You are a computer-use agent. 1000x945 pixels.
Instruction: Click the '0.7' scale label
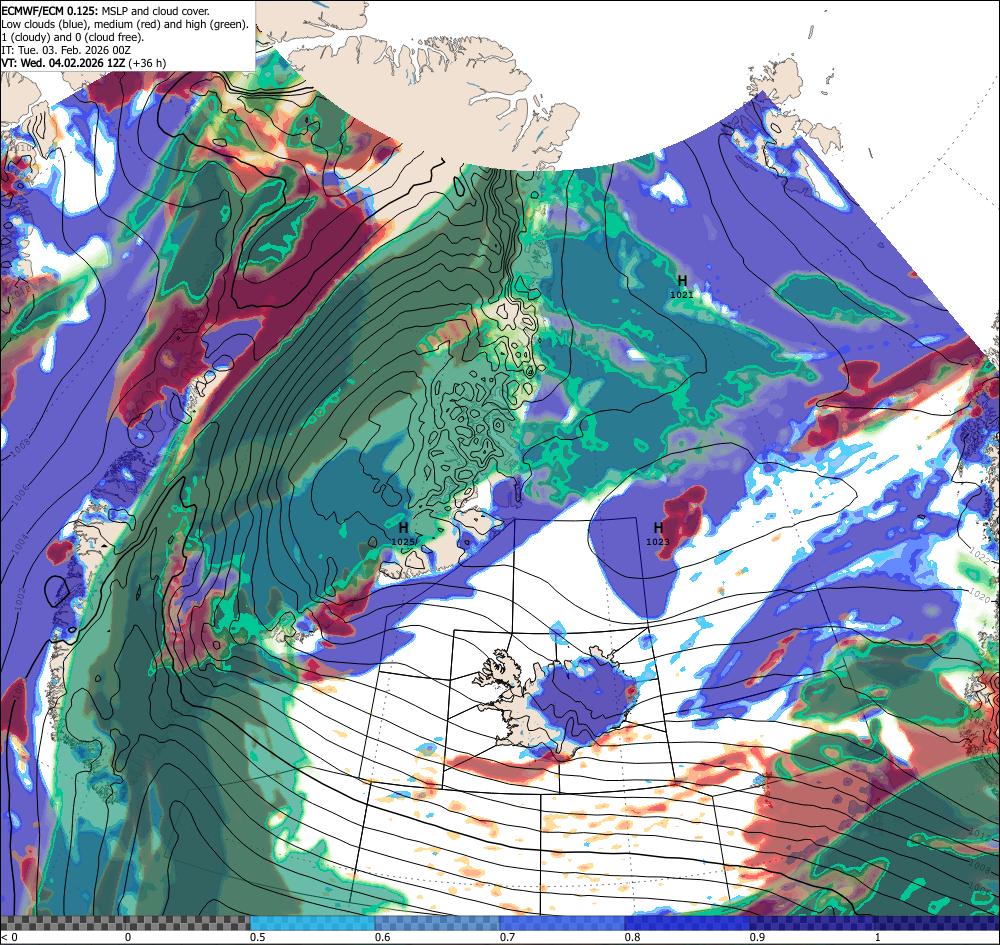point(507,937)
